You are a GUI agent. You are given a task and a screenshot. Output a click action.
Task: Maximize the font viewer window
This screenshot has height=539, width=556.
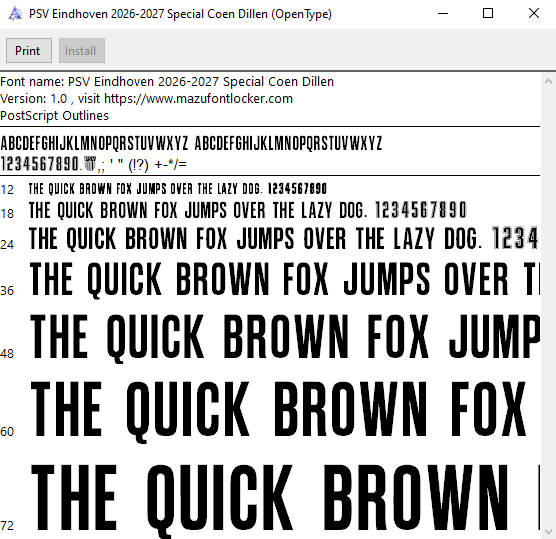[488, 14]
